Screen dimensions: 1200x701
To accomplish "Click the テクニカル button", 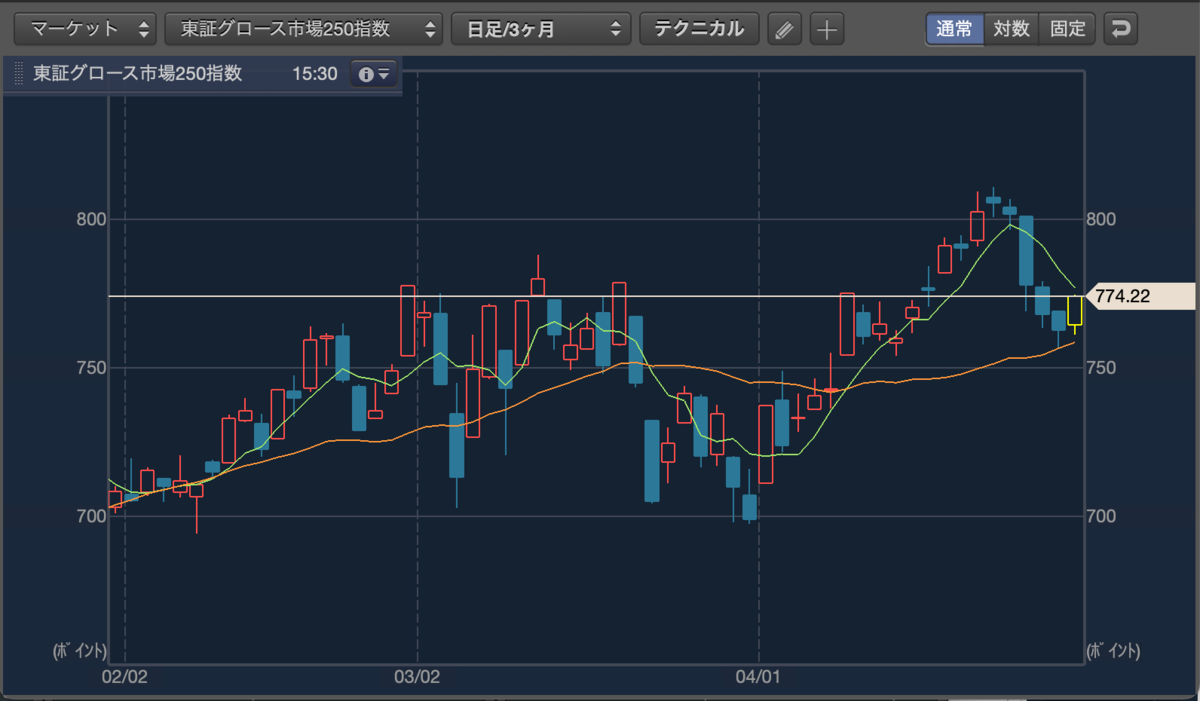I will 699,28.
